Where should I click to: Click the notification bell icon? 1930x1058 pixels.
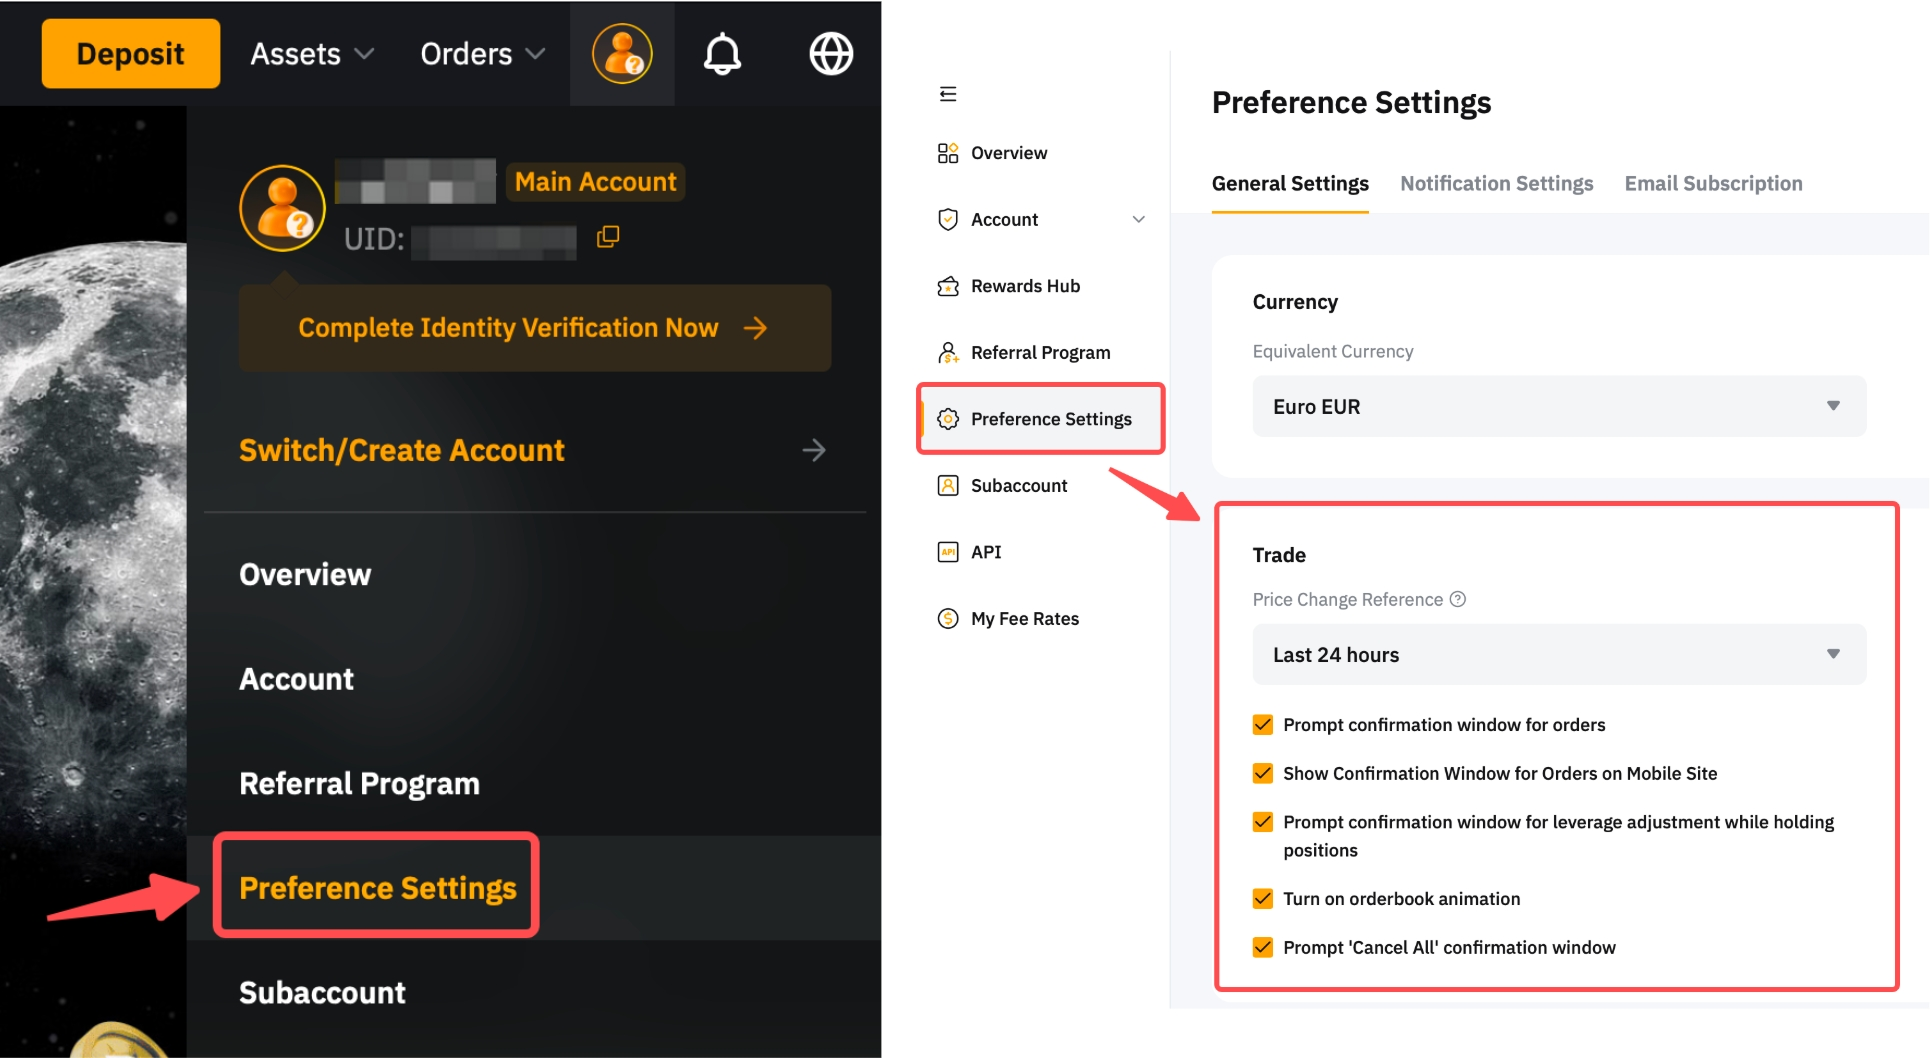click(722, 54)
